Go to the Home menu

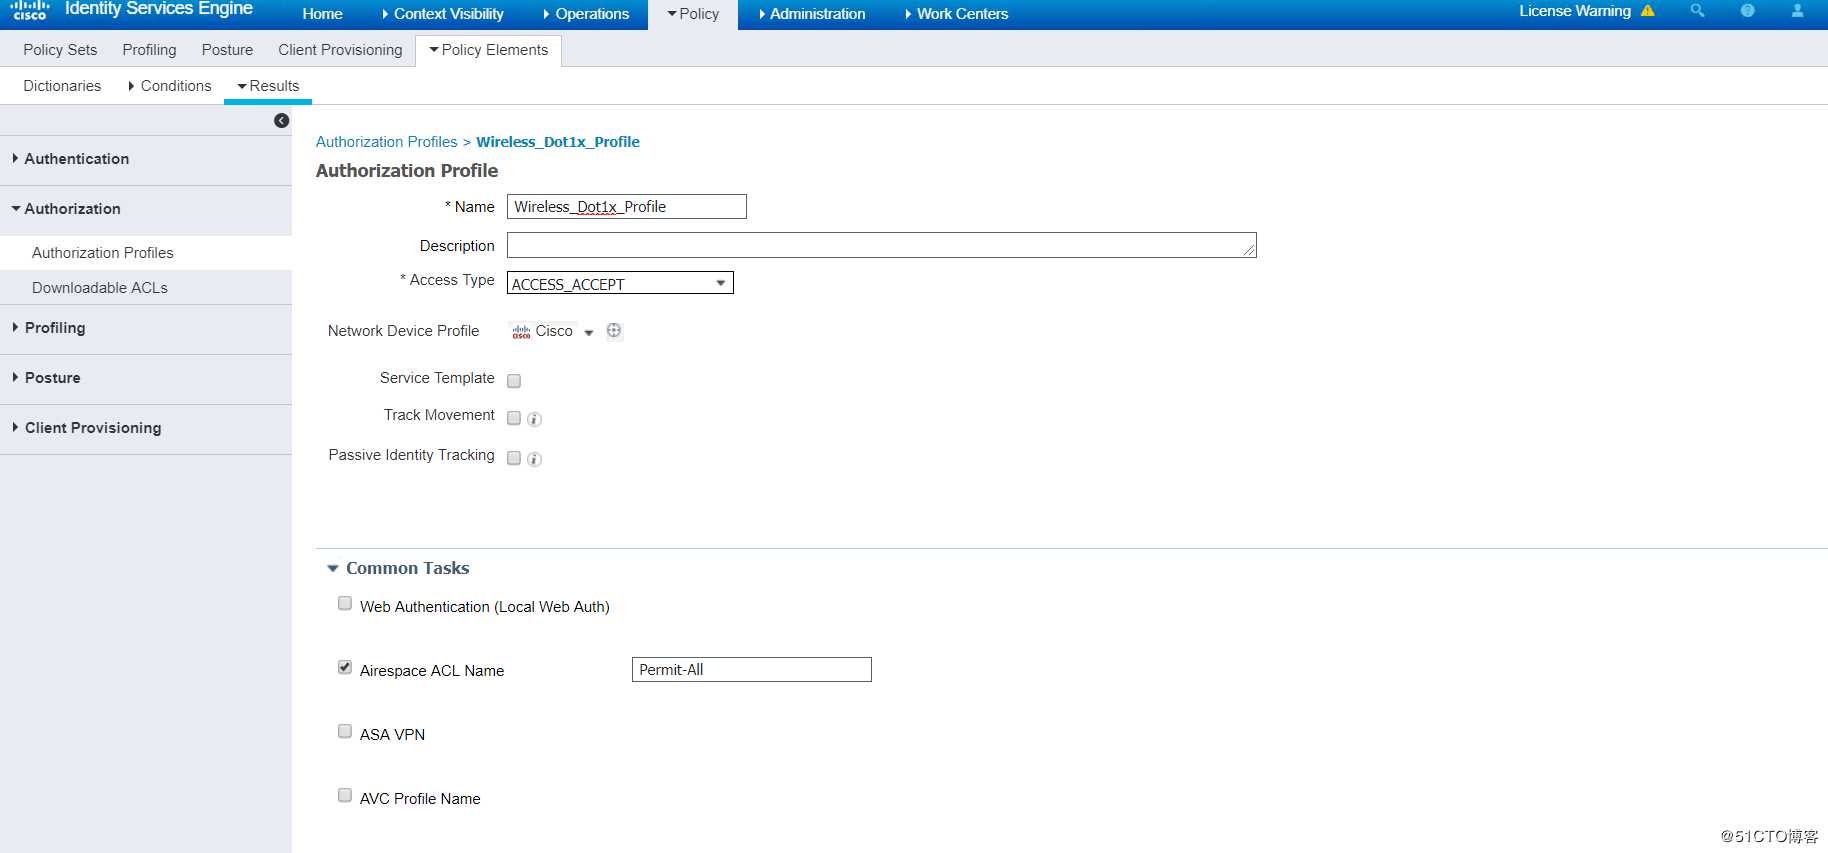tap(322, 14)
